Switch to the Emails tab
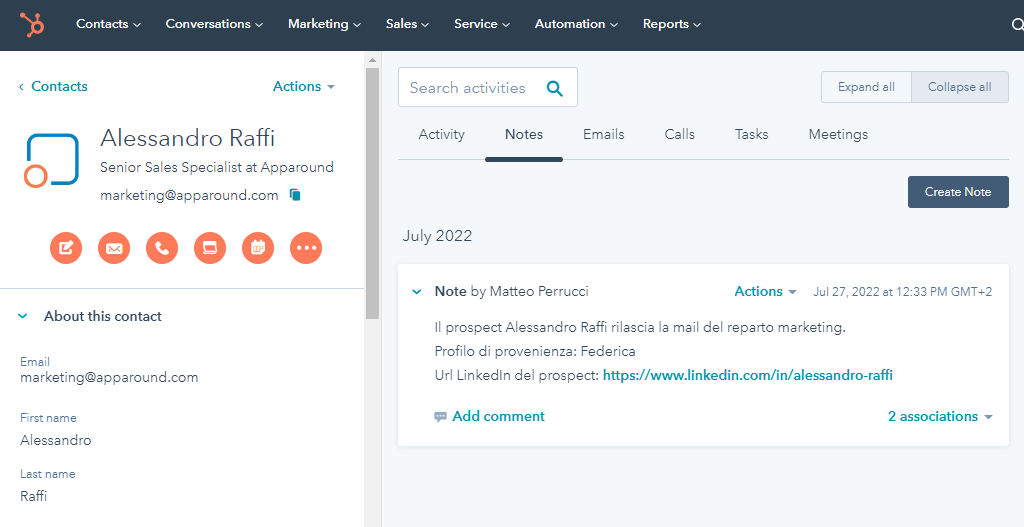 (604, 134)
